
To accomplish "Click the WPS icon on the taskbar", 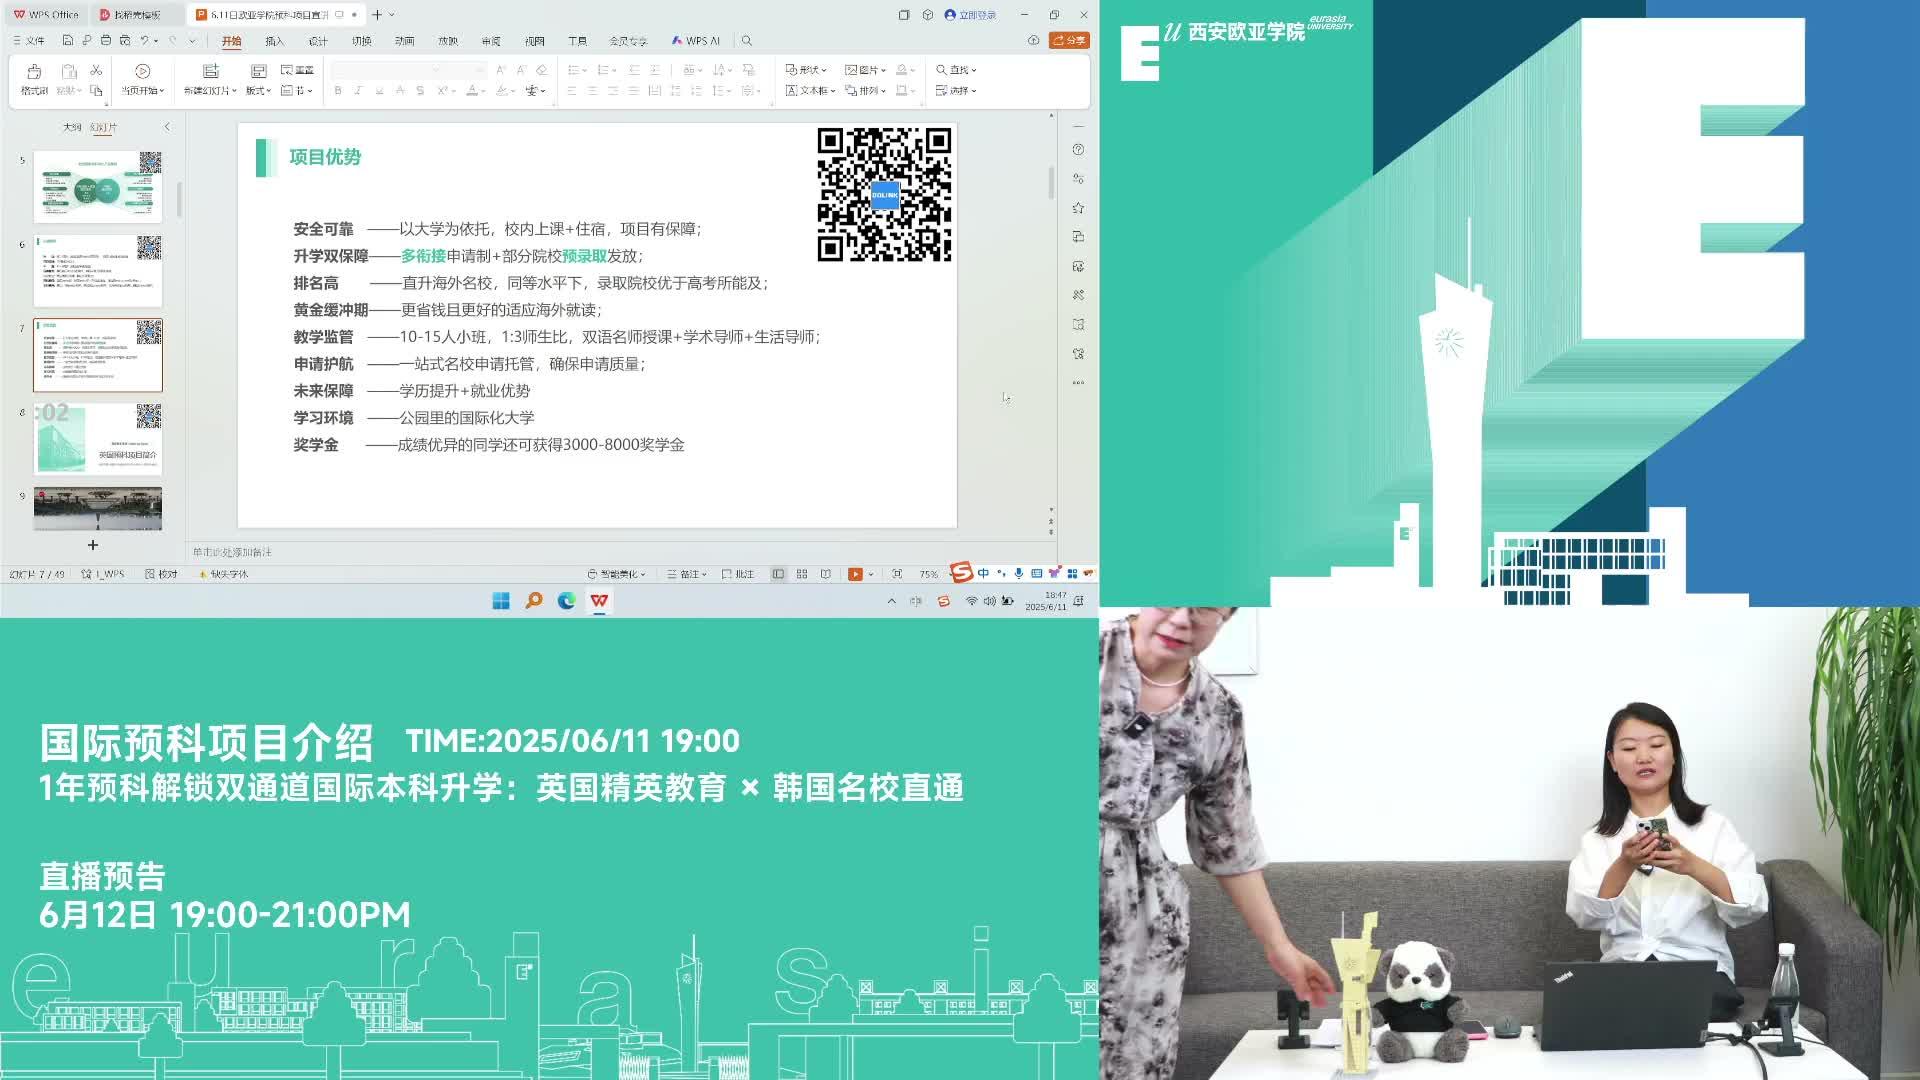I will point(599,601).
